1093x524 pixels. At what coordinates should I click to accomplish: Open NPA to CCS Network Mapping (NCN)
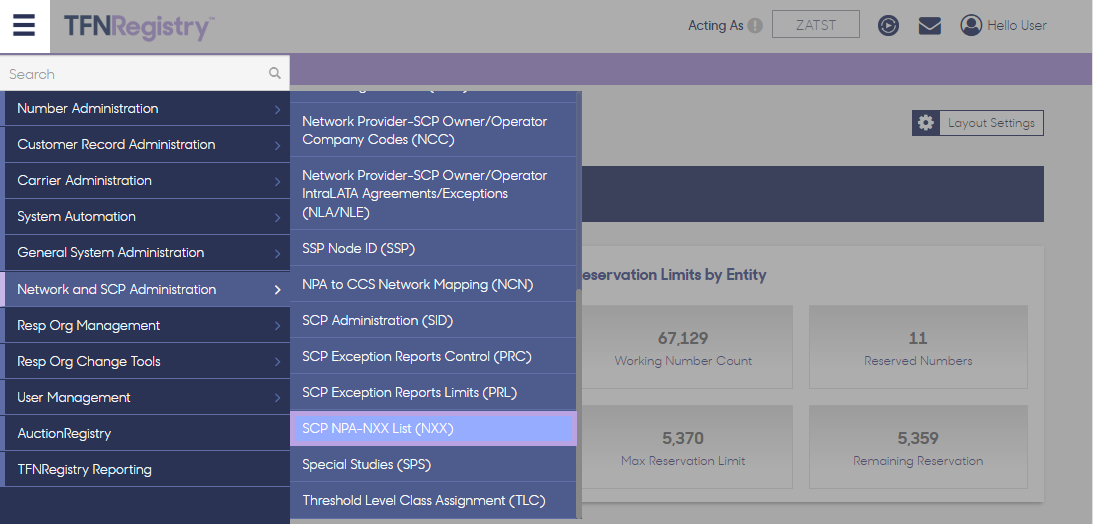(x=433, y=284)
